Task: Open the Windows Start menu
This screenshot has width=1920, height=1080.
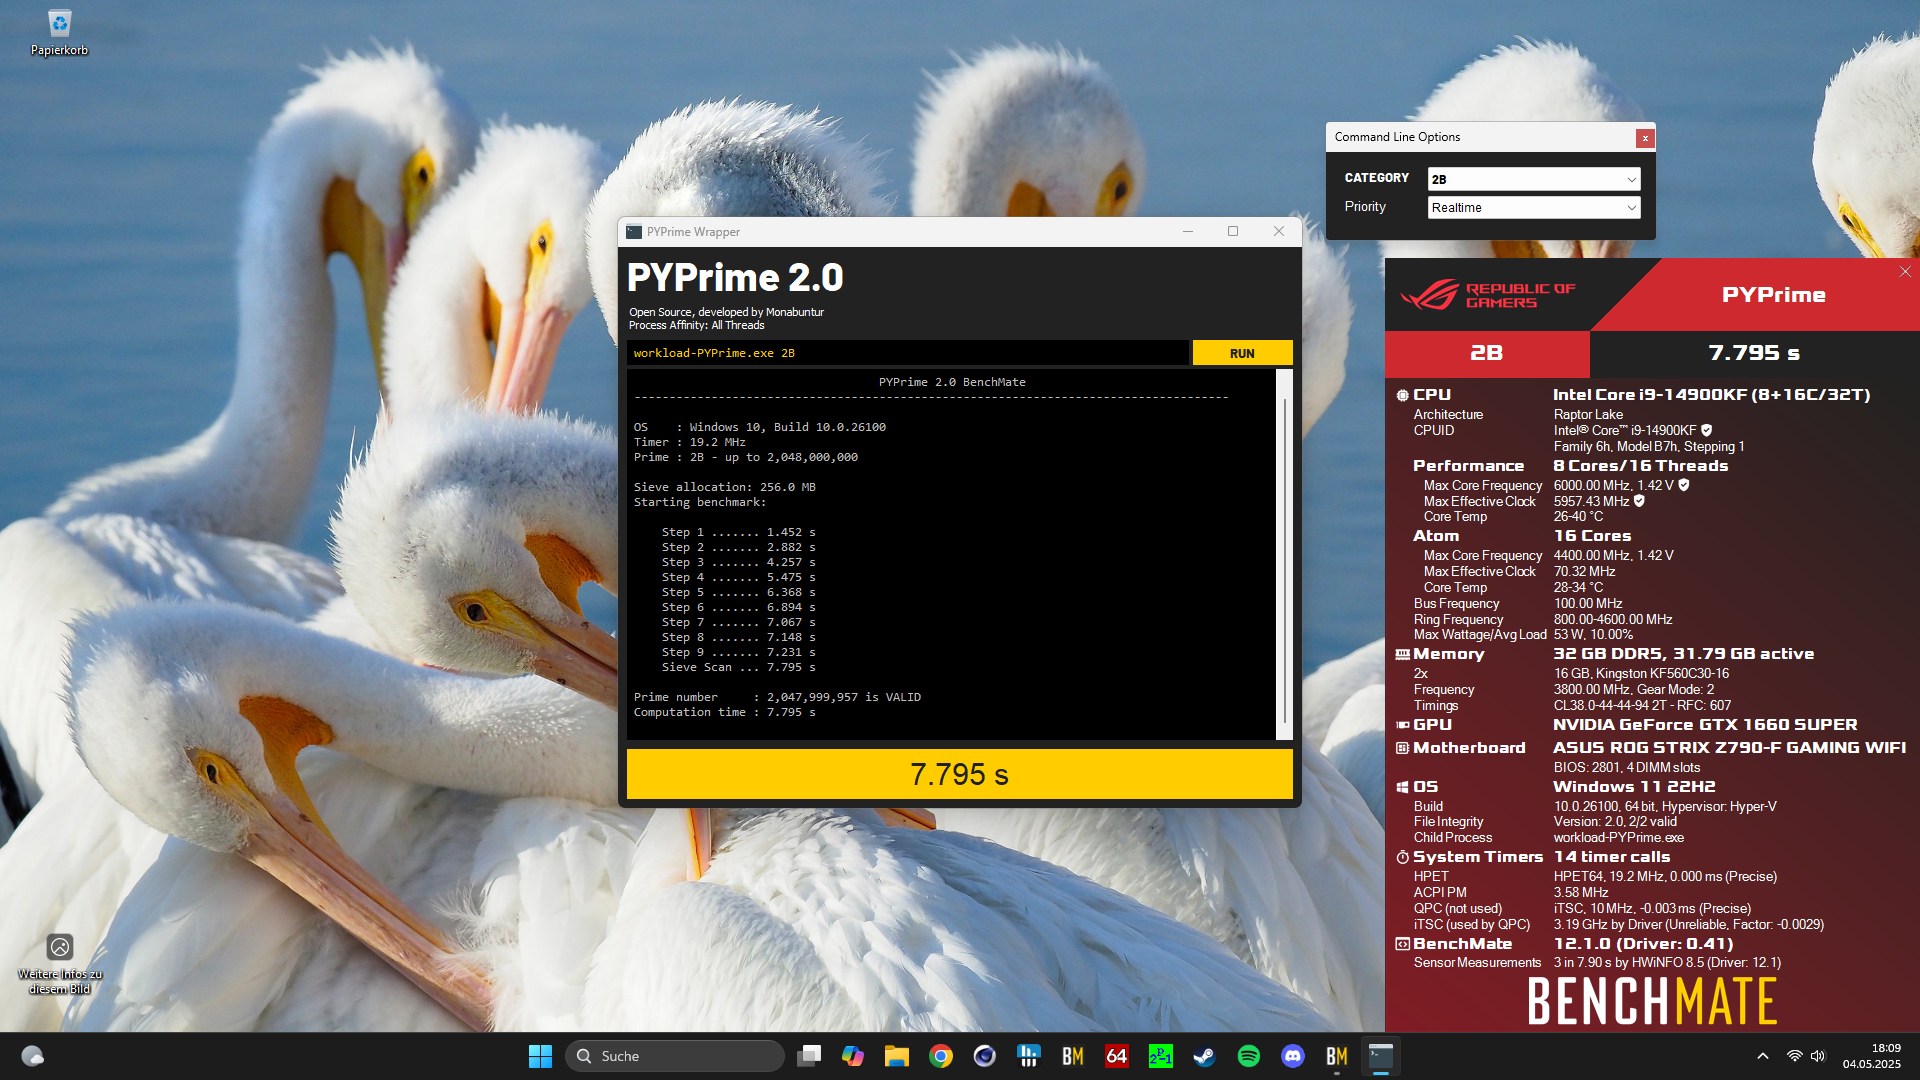Action: tap(540, 1056)
